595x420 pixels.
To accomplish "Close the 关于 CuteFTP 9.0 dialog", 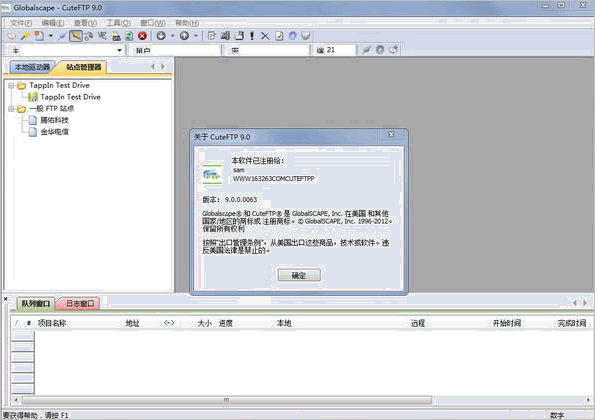I will 391,134.
